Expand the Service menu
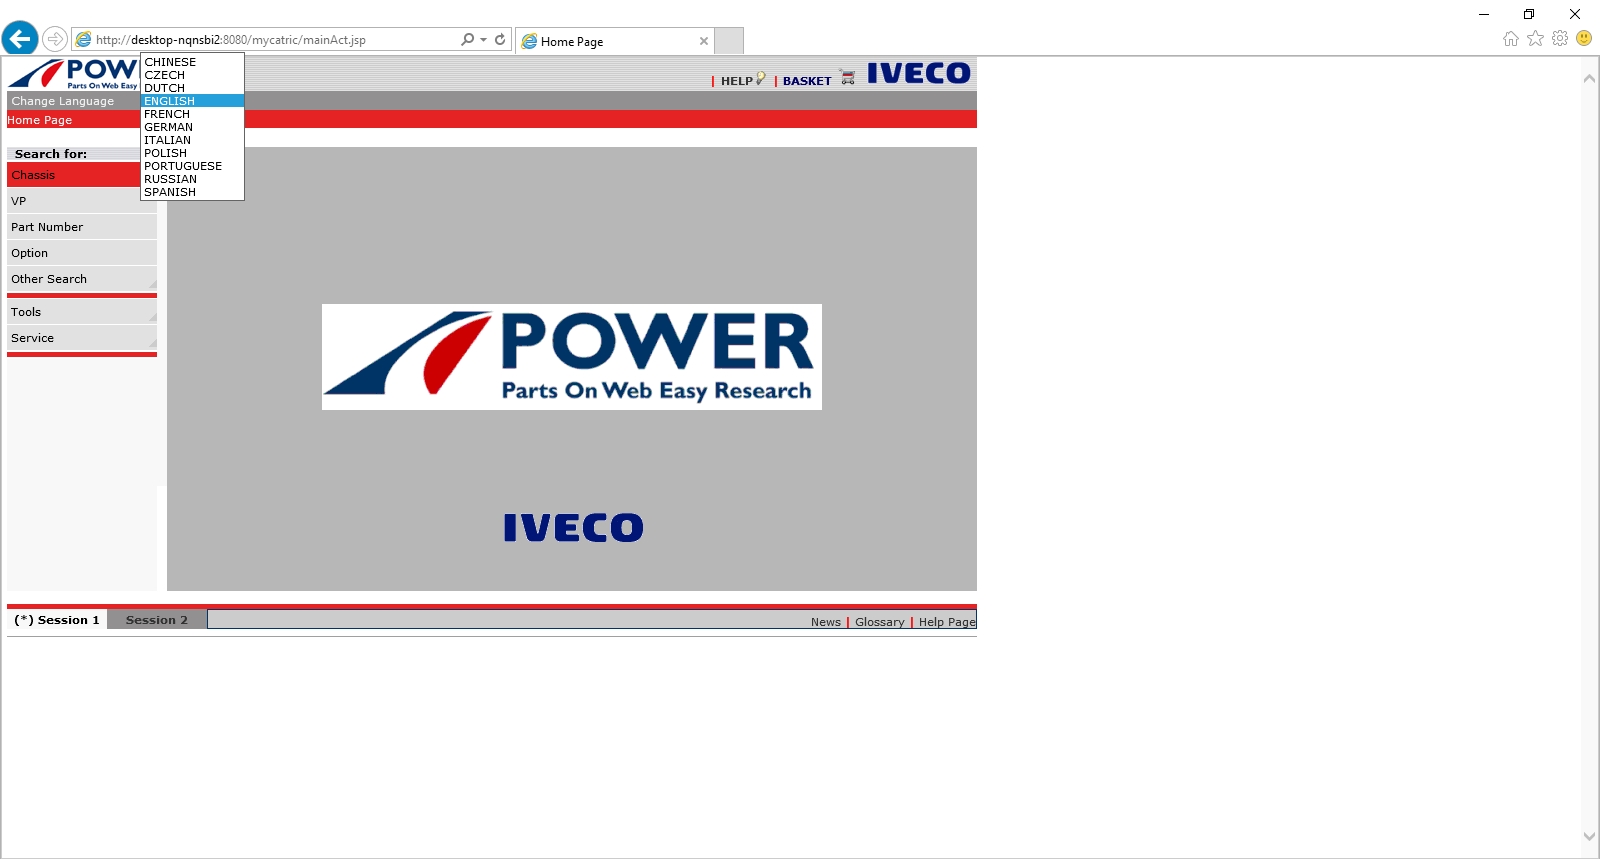 point(82,338)
